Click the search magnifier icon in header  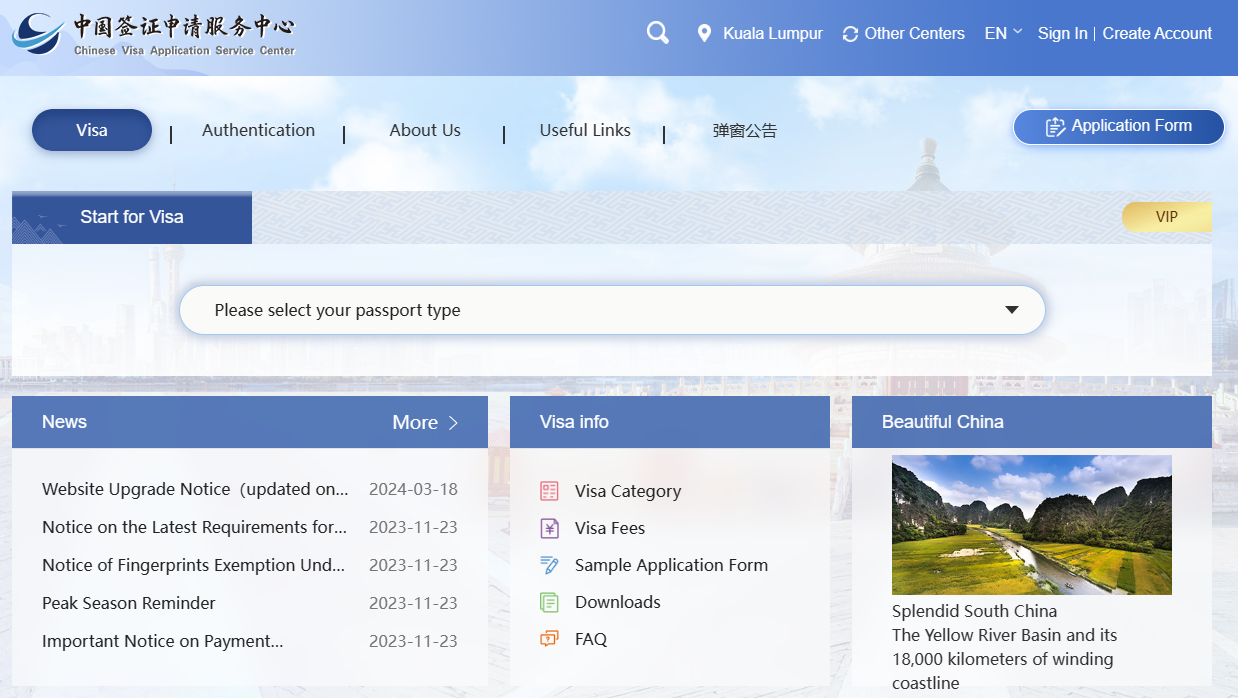657,33
